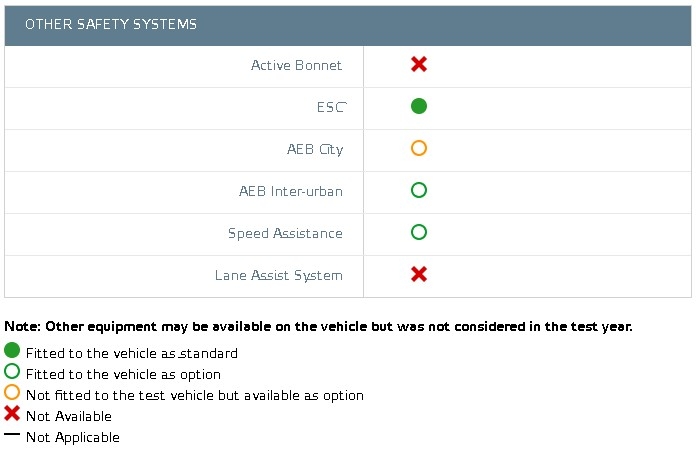This screenshot has height=458, width=696.
Task: Click the orange ring legend icon
Action: click(x=12, y=392)
